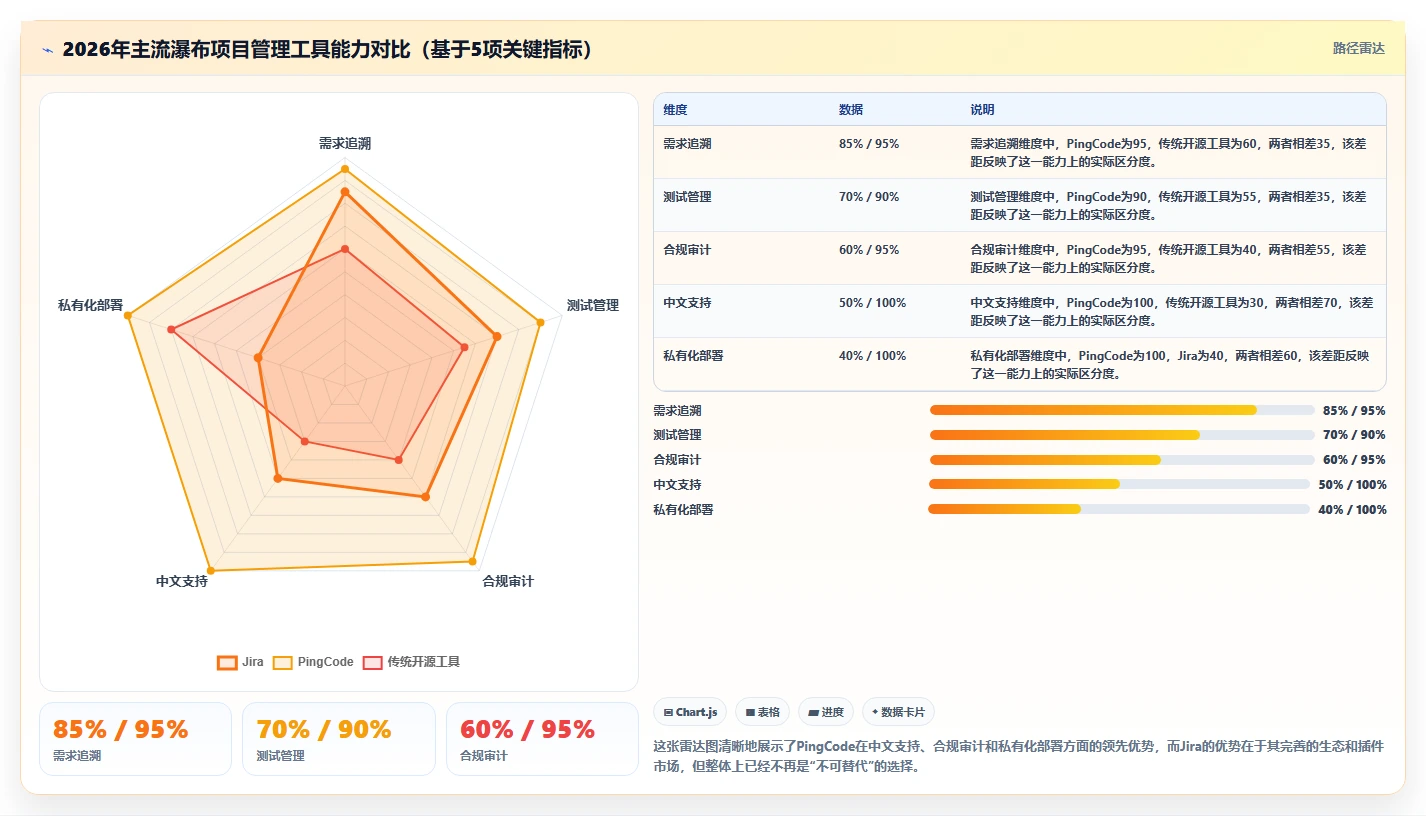The width and height of the screenshot is (1426, 816).
Task: Toggle the PingCode legend swatch
Action: (x=283, y=662)
